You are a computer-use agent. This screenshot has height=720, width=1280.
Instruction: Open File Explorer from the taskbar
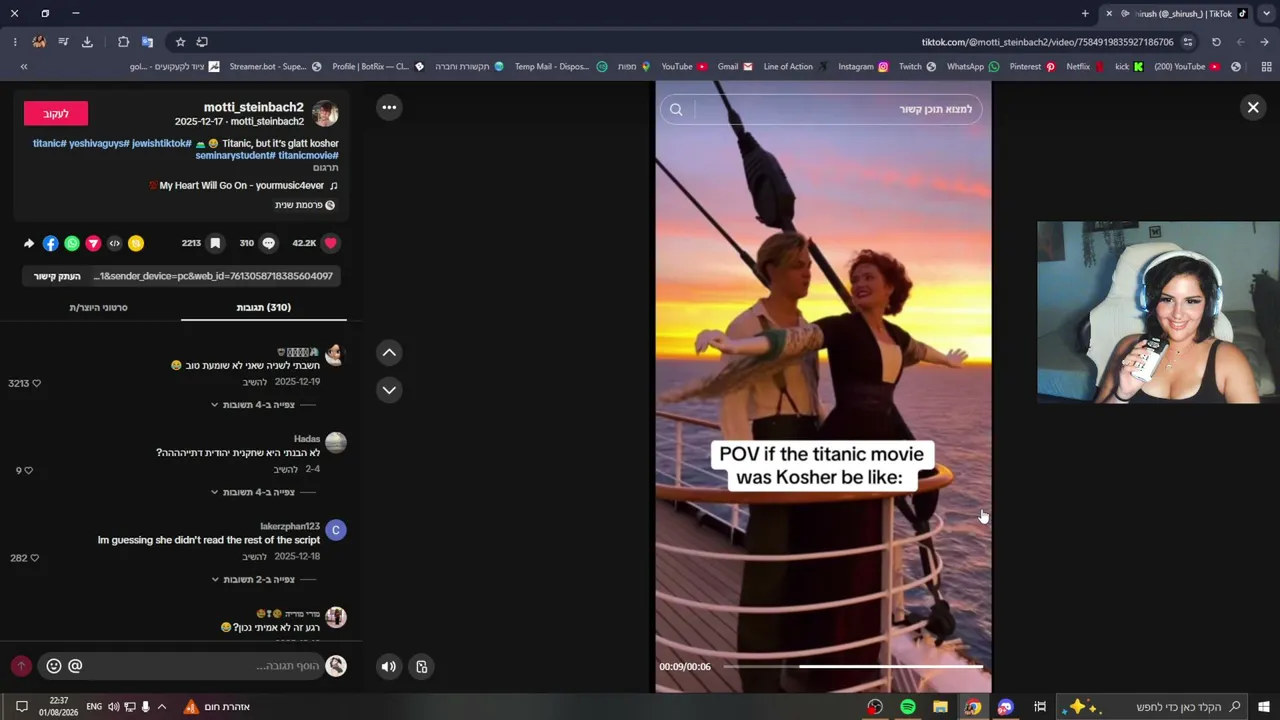click(x=940, y=707)
